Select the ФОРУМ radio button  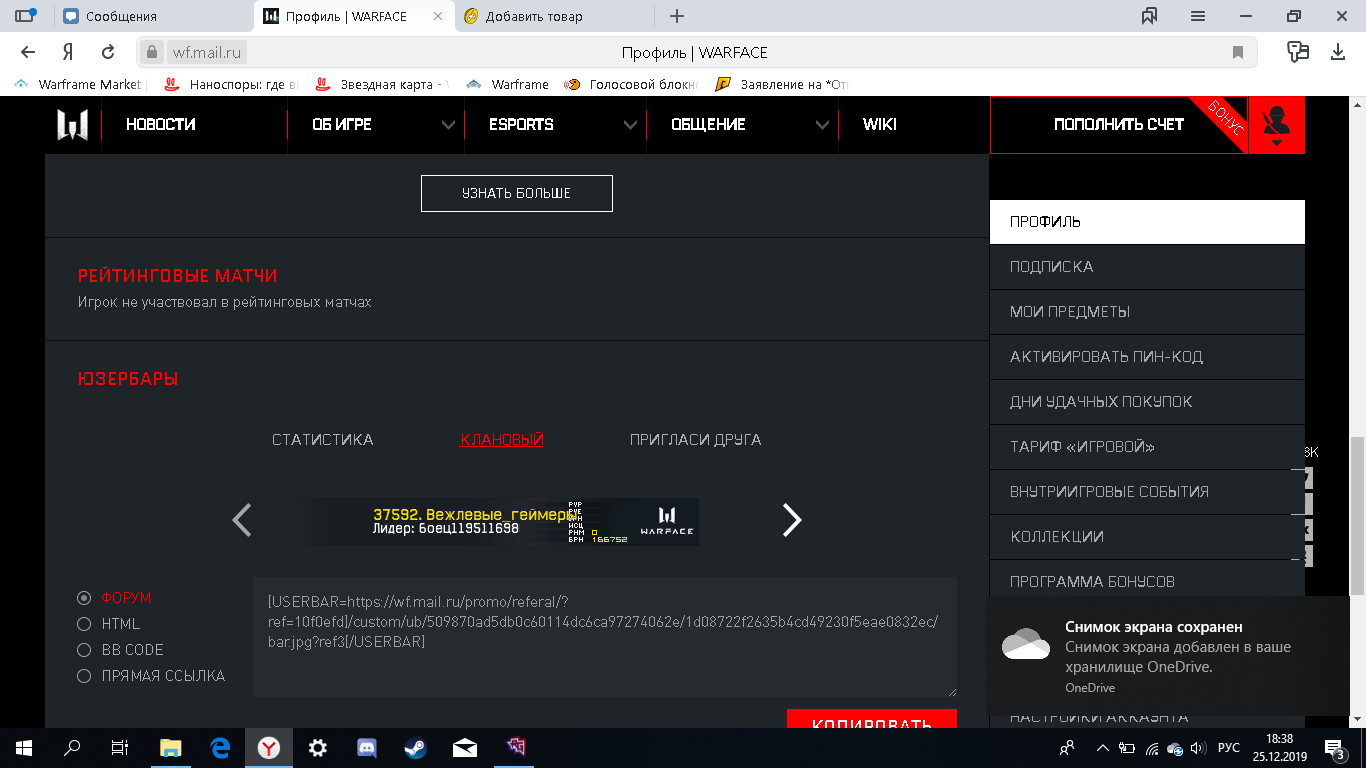tap(84, 598)
